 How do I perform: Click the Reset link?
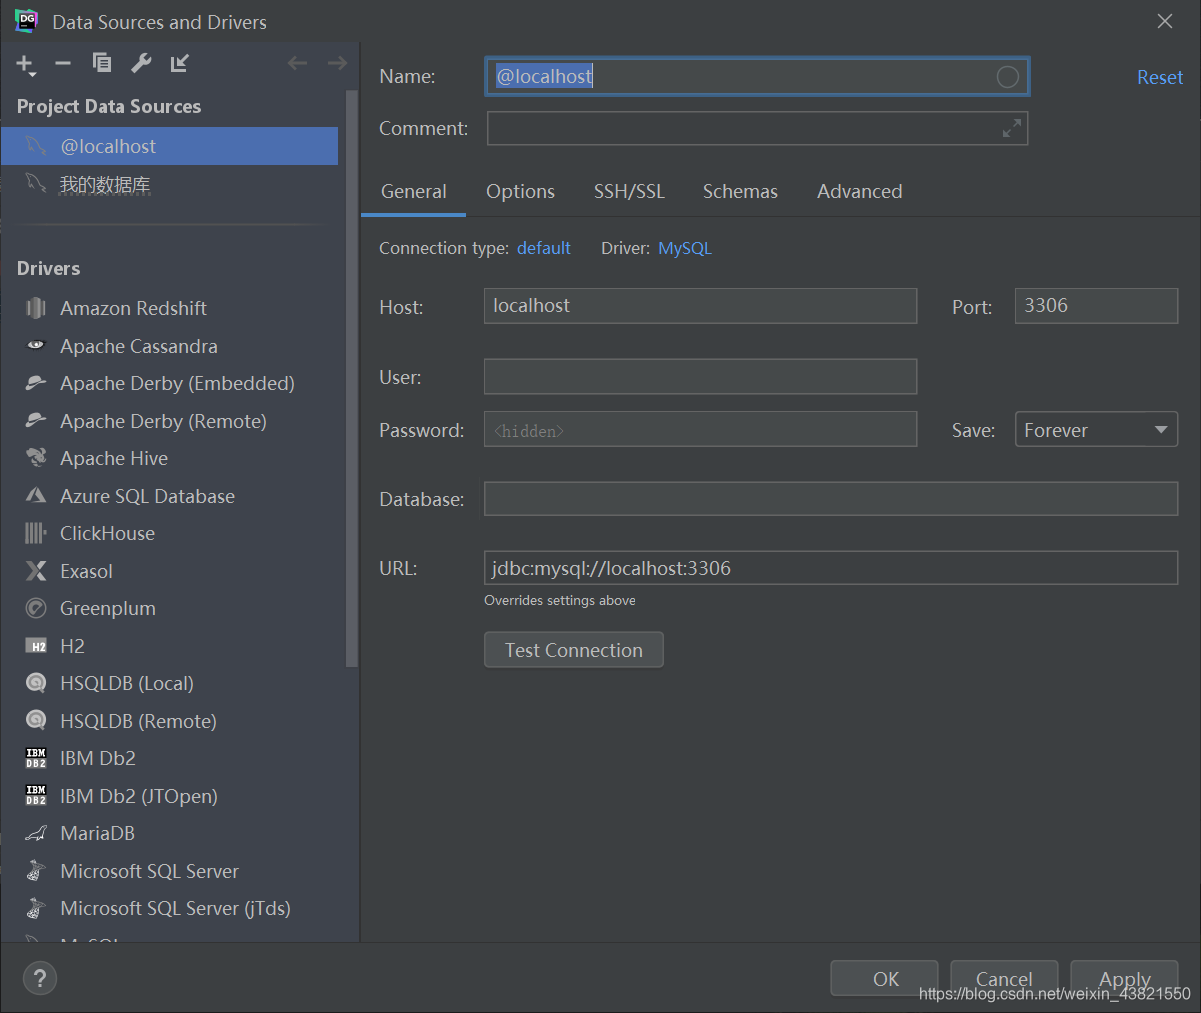1160,77
